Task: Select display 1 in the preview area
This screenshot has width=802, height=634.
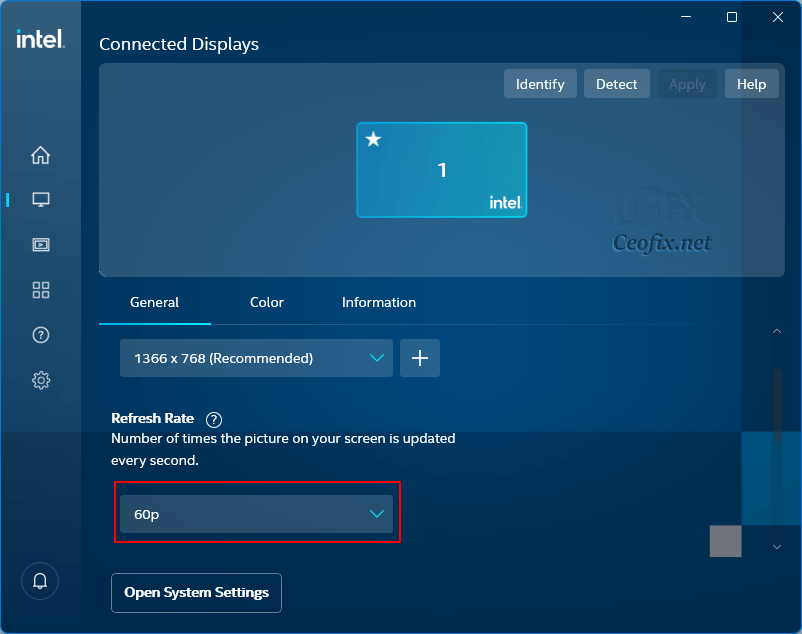Action: pos(442,170)
